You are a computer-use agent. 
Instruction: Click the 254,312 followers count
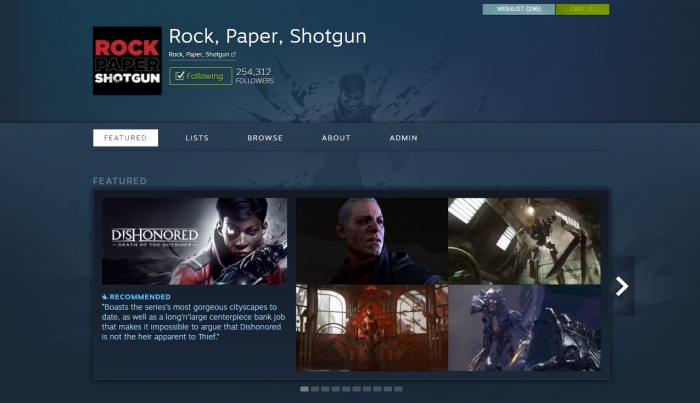coord(254,75)
